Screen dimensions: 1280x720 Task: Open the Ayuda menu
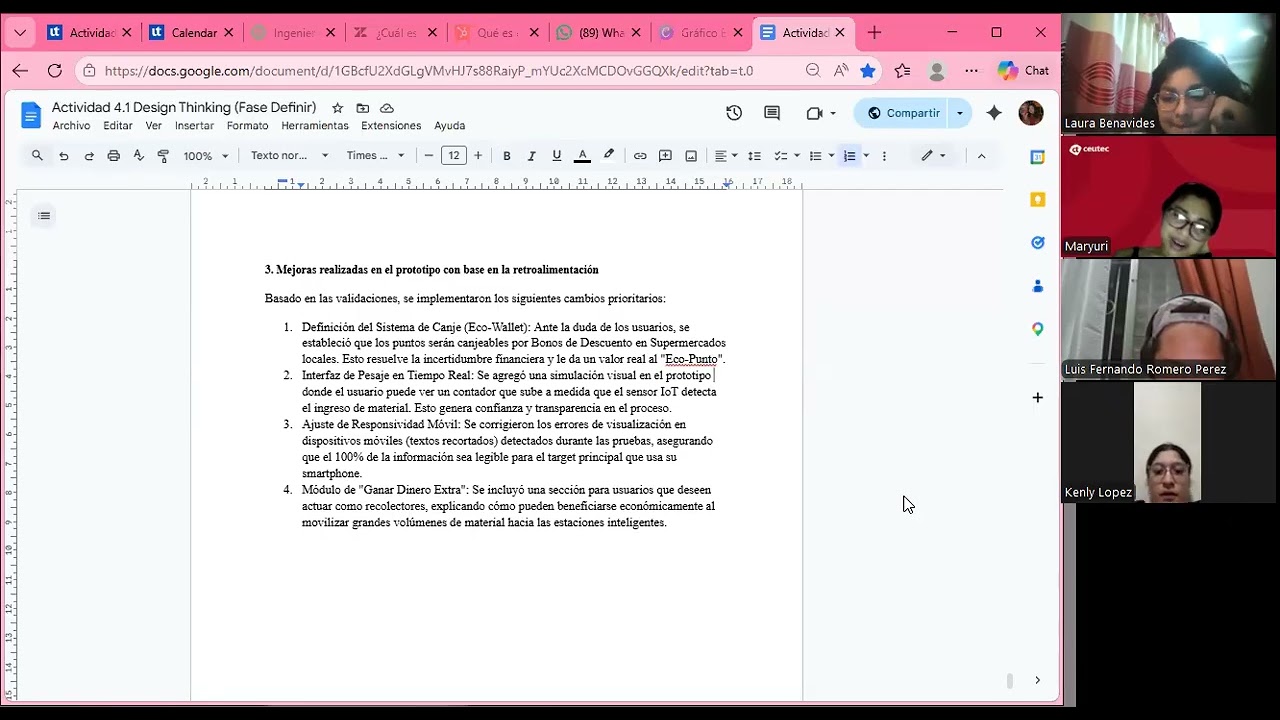[x=449, y=126]
